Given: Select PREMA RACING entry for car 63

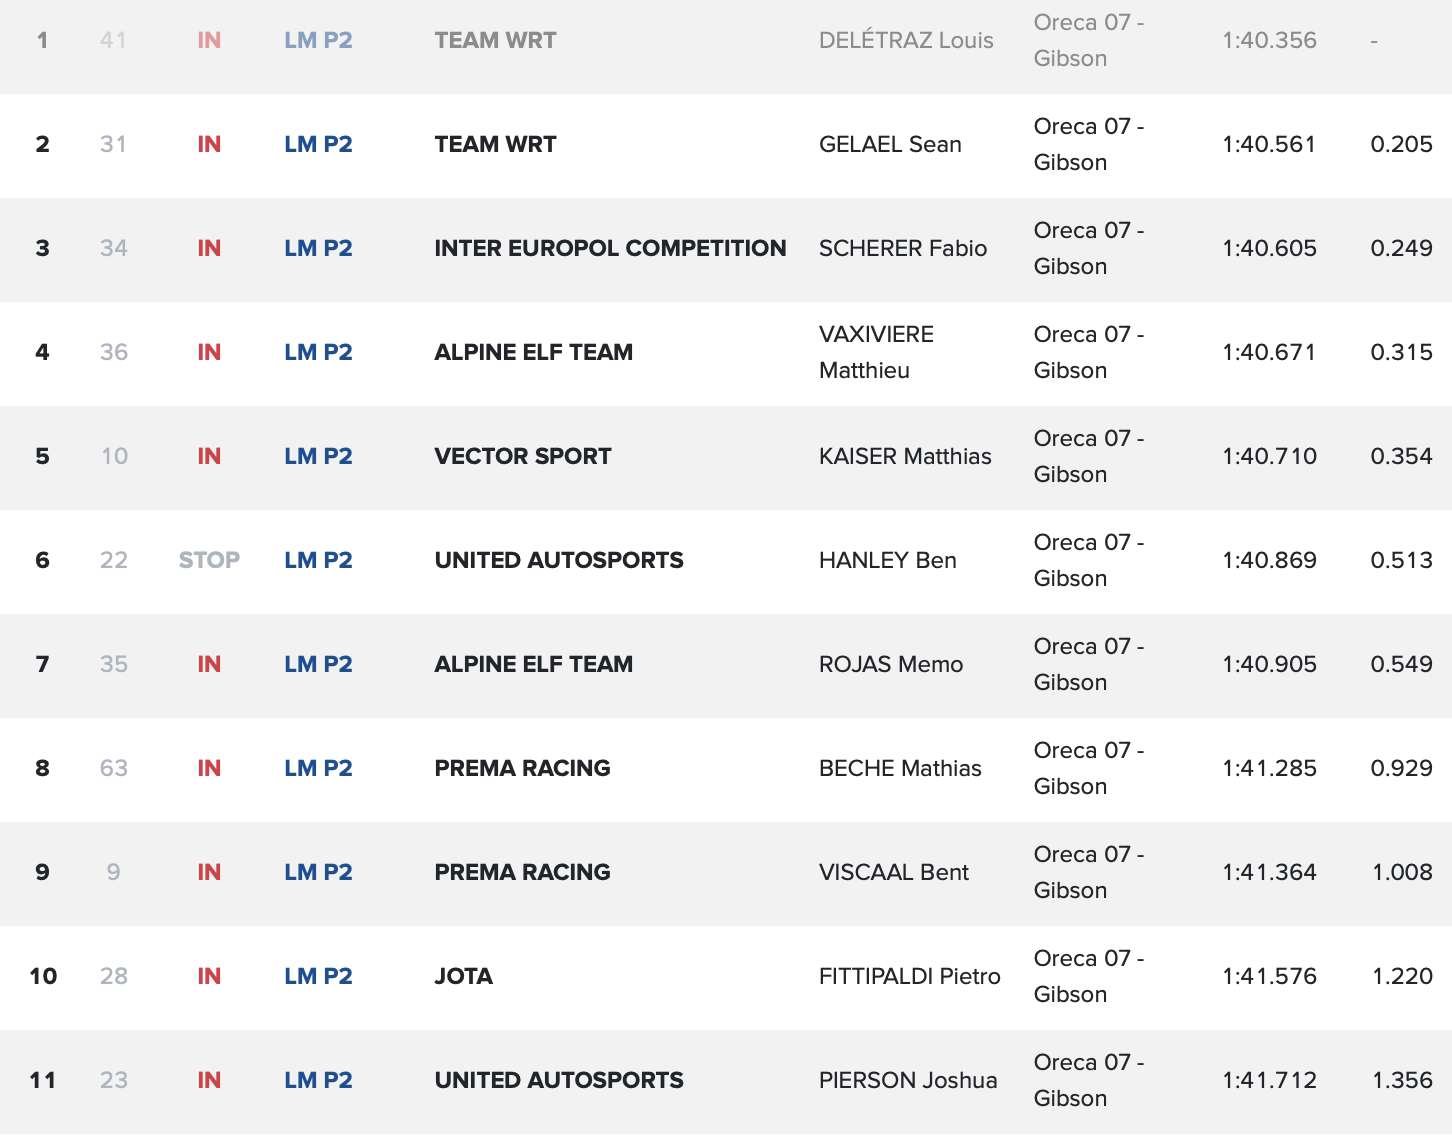Looking at the screenshot, I should [x=522, y=768].
